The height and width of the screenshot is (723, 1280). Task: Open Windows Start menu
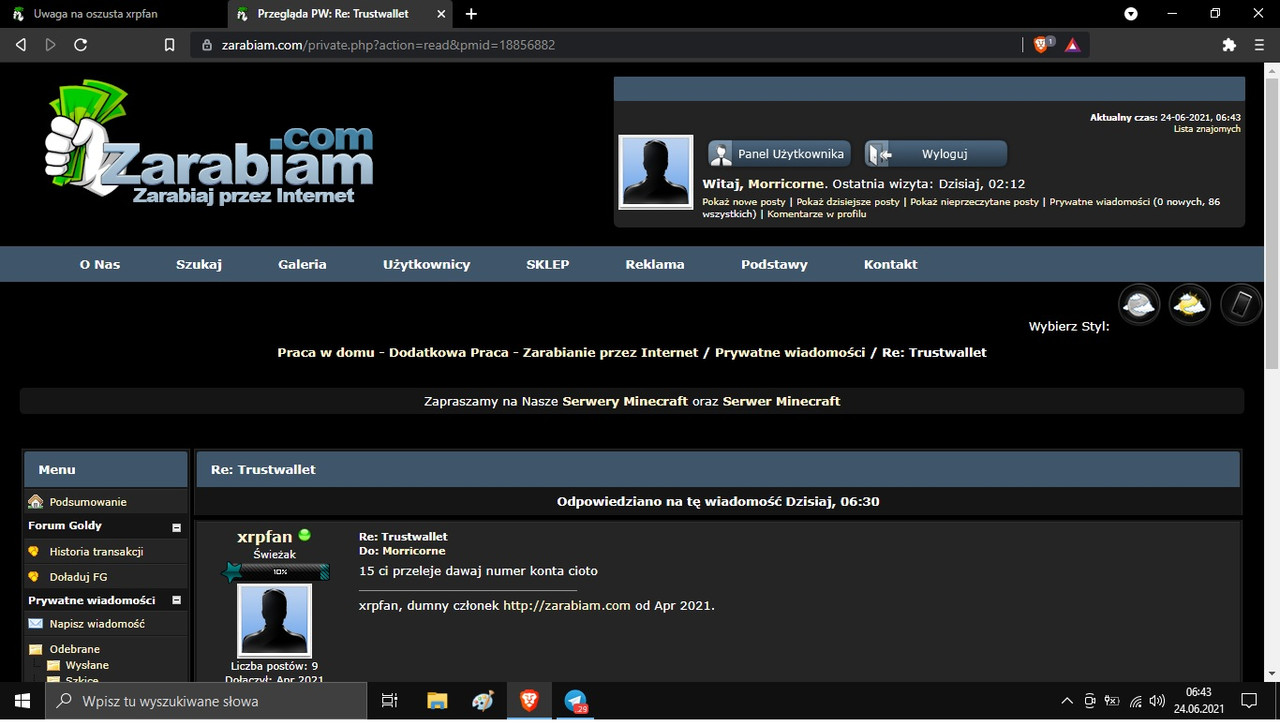(x=22, y=701)
